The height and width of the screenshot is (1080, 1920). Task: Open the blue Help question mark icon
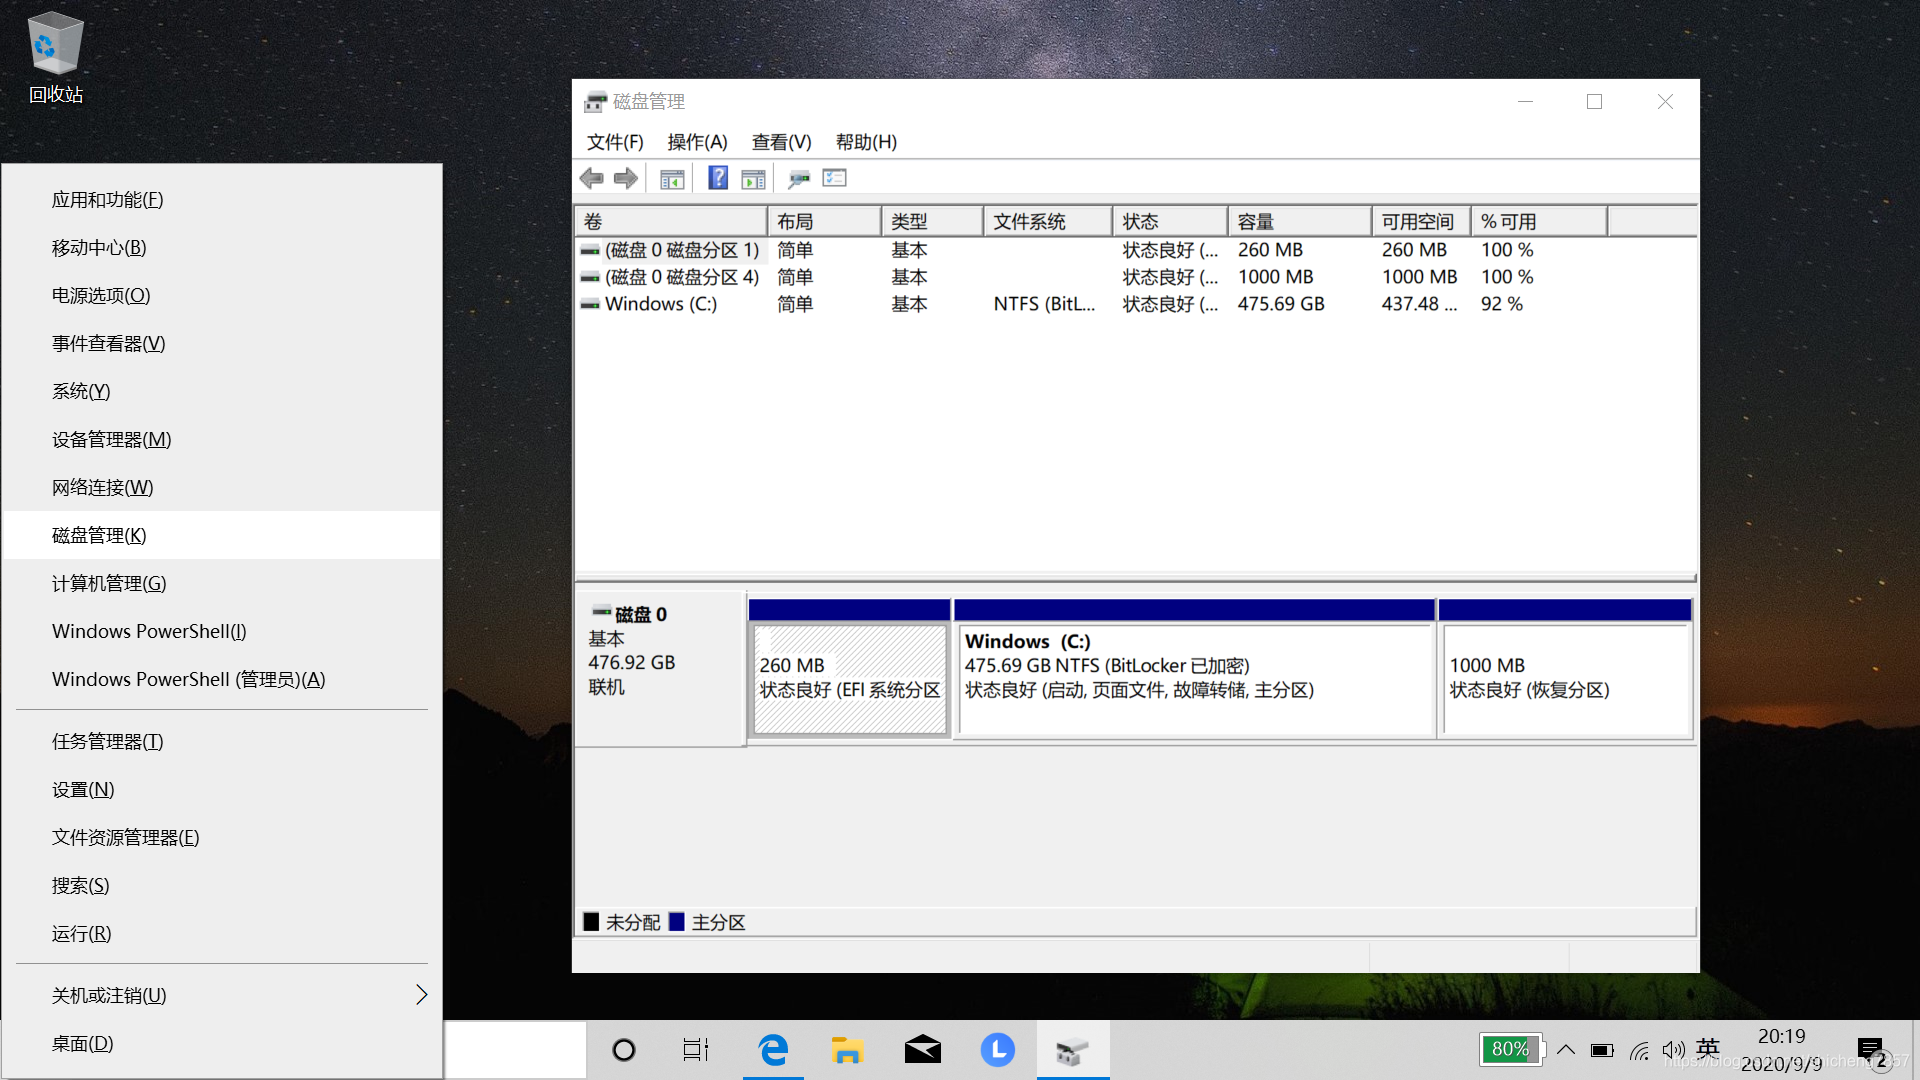(718, 178)
